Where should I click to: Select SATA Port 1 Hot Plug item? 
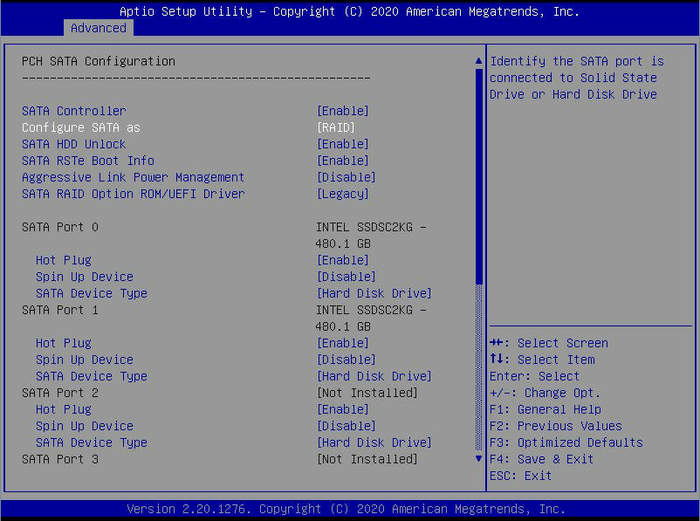click(63, 343)
